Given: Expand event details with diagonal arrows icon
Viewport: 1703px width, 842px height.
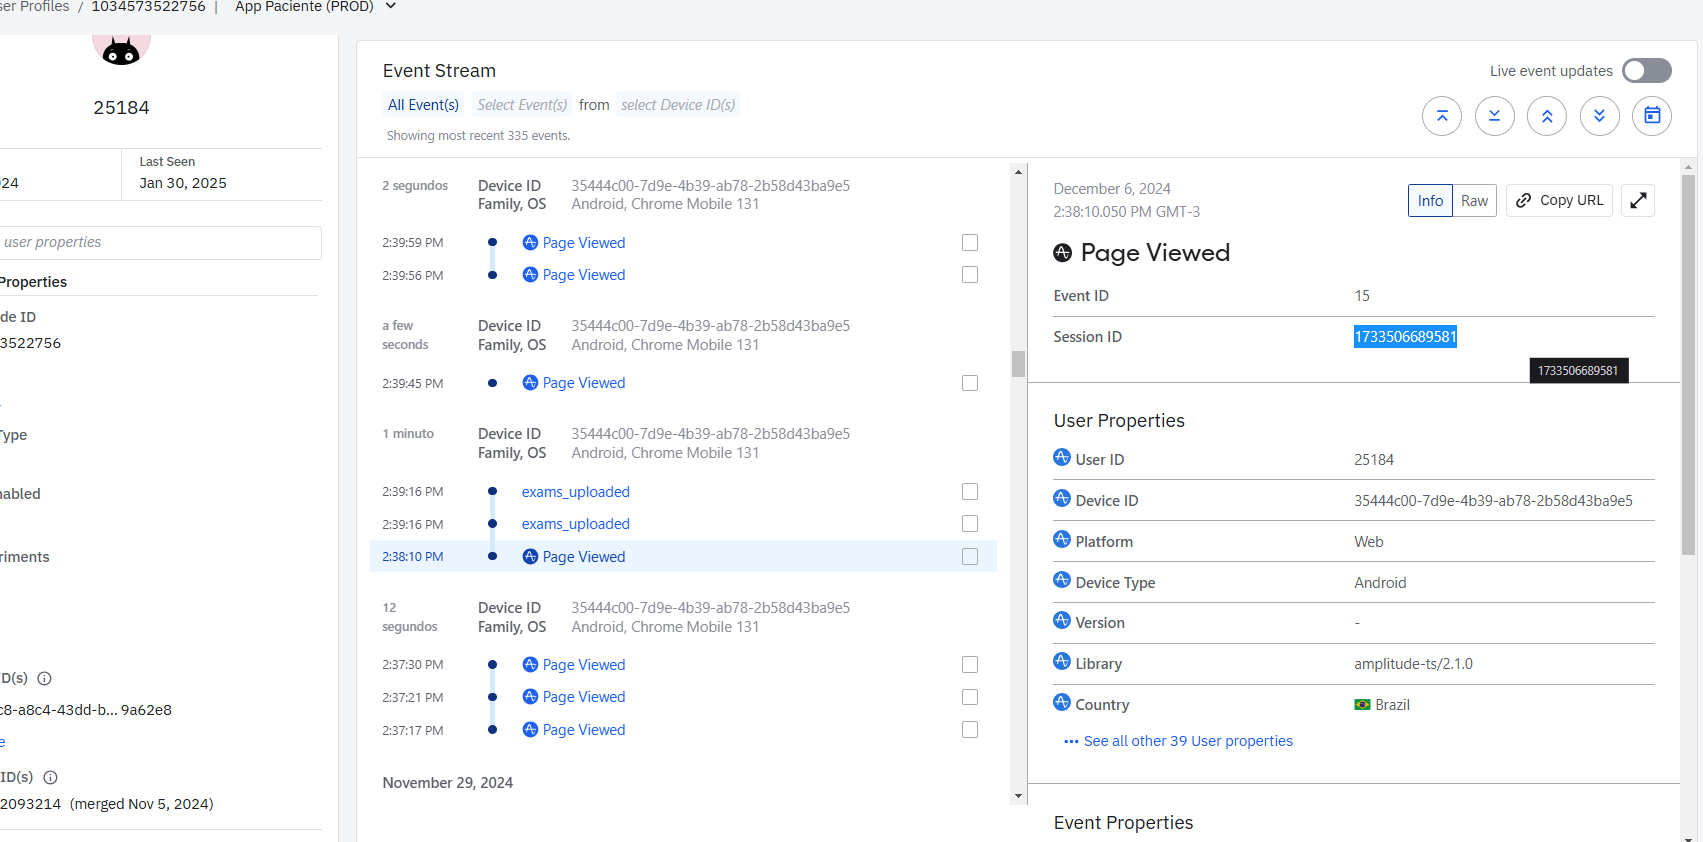Looking at the screenshot, I should coord(1638,201).
